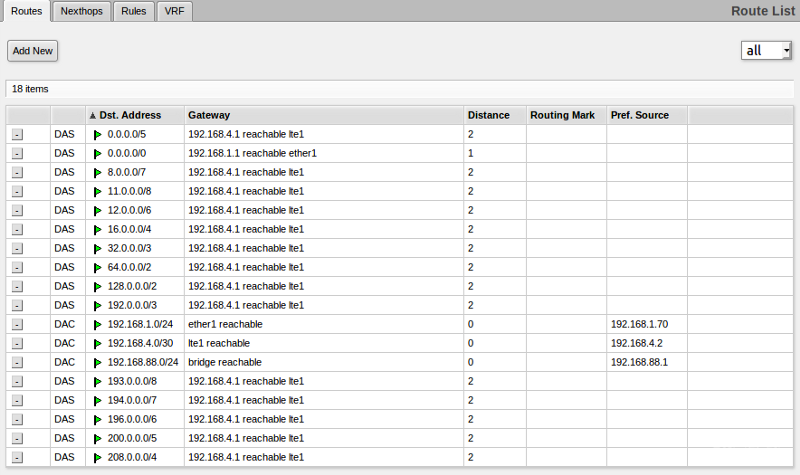The height and width of the screenshot is (475, 800).
Task: Click the minus button for route 200.0.0.0/5
Action: point(17,439)
